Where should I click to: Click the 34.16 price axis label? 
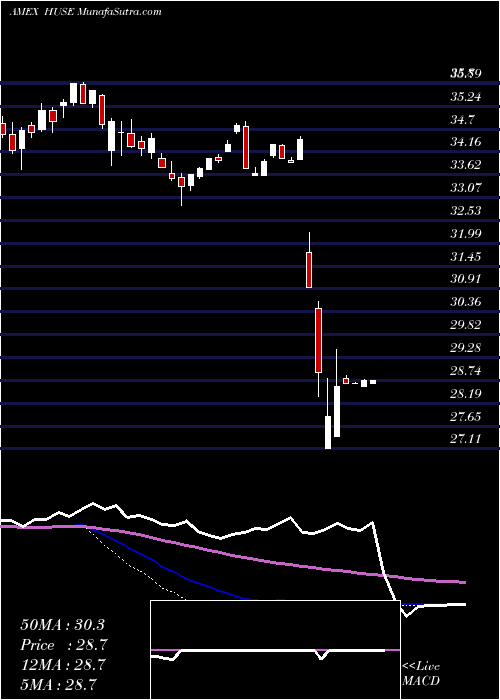click(x=466, y=142)
